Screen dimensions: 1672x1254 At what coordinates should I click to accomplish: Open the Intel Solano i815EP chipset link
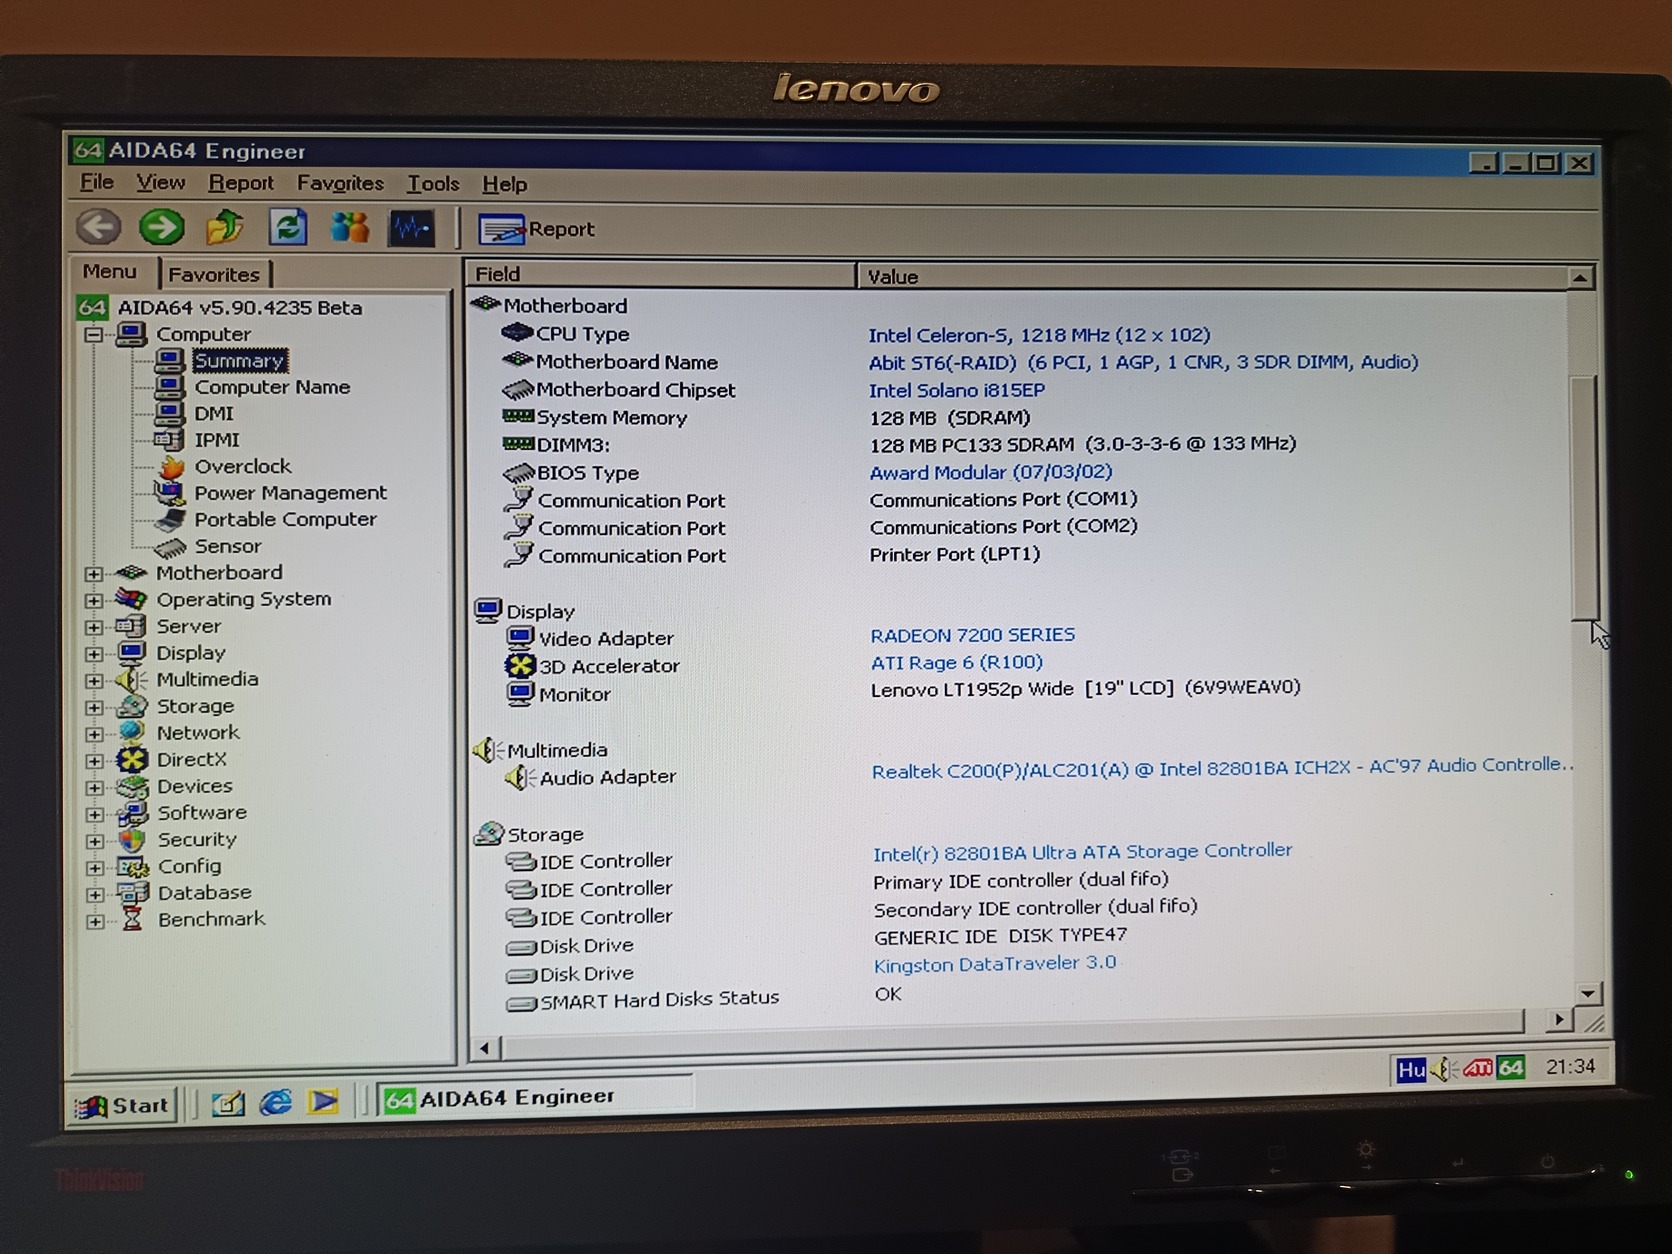click(957, 390)
